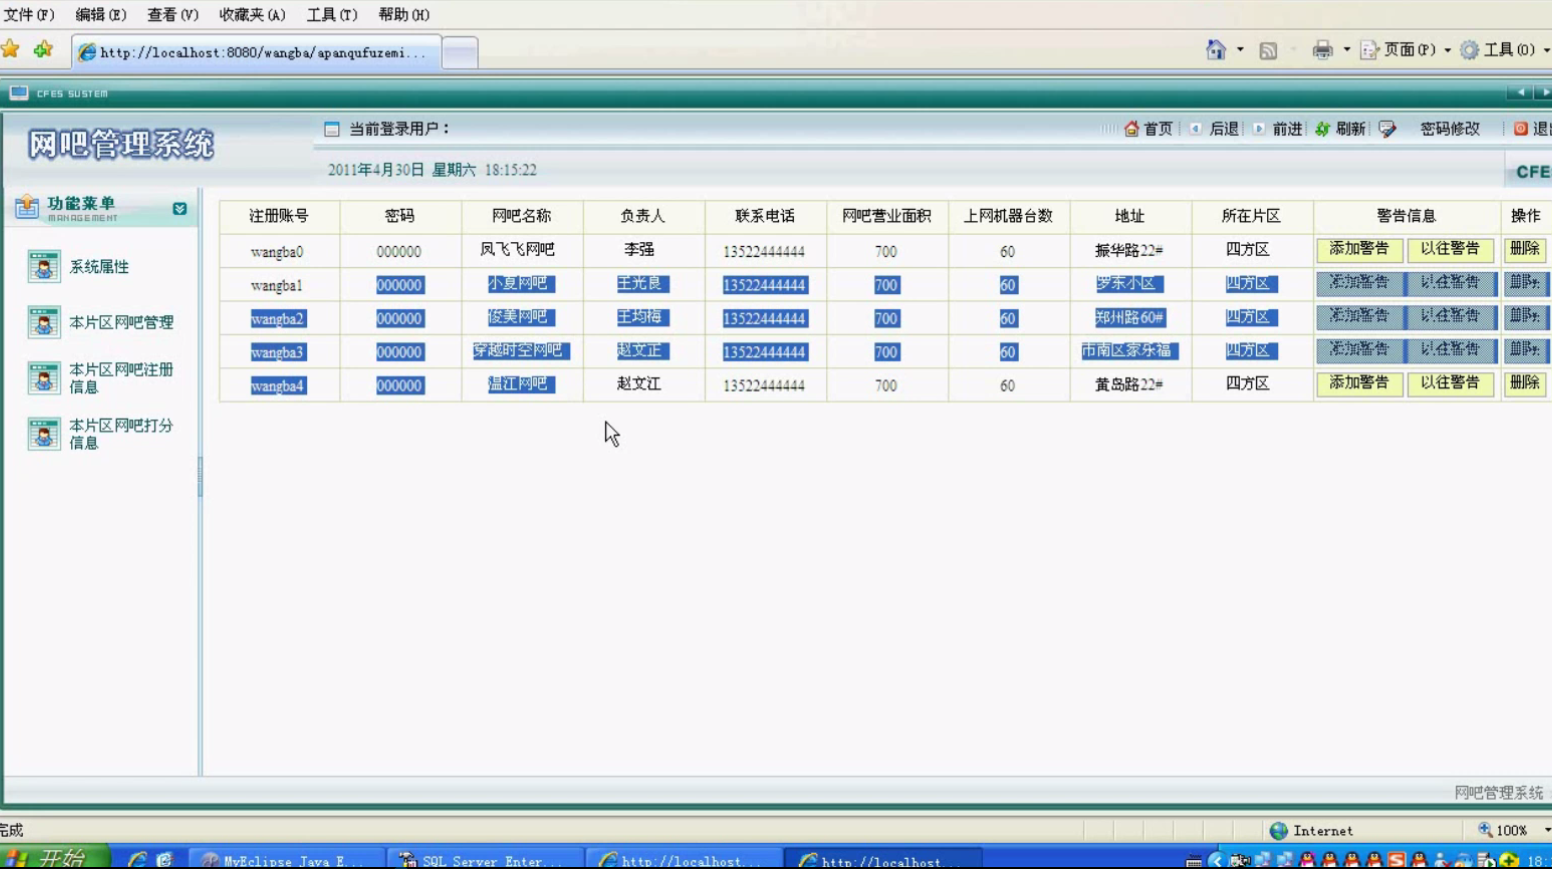Screen dimensions: 1552x869
Task: Open the 收藏夹(A) menu
Action: (252, 15)
